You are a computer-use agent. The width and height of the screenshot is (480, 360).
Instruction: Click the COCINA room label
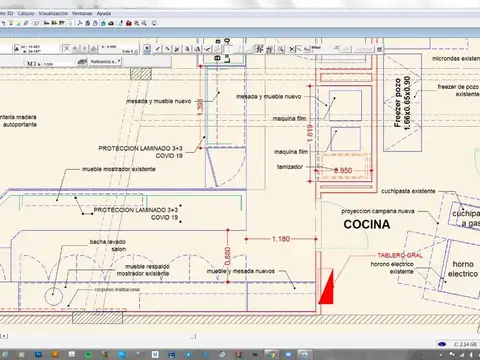tap(367, 224)
